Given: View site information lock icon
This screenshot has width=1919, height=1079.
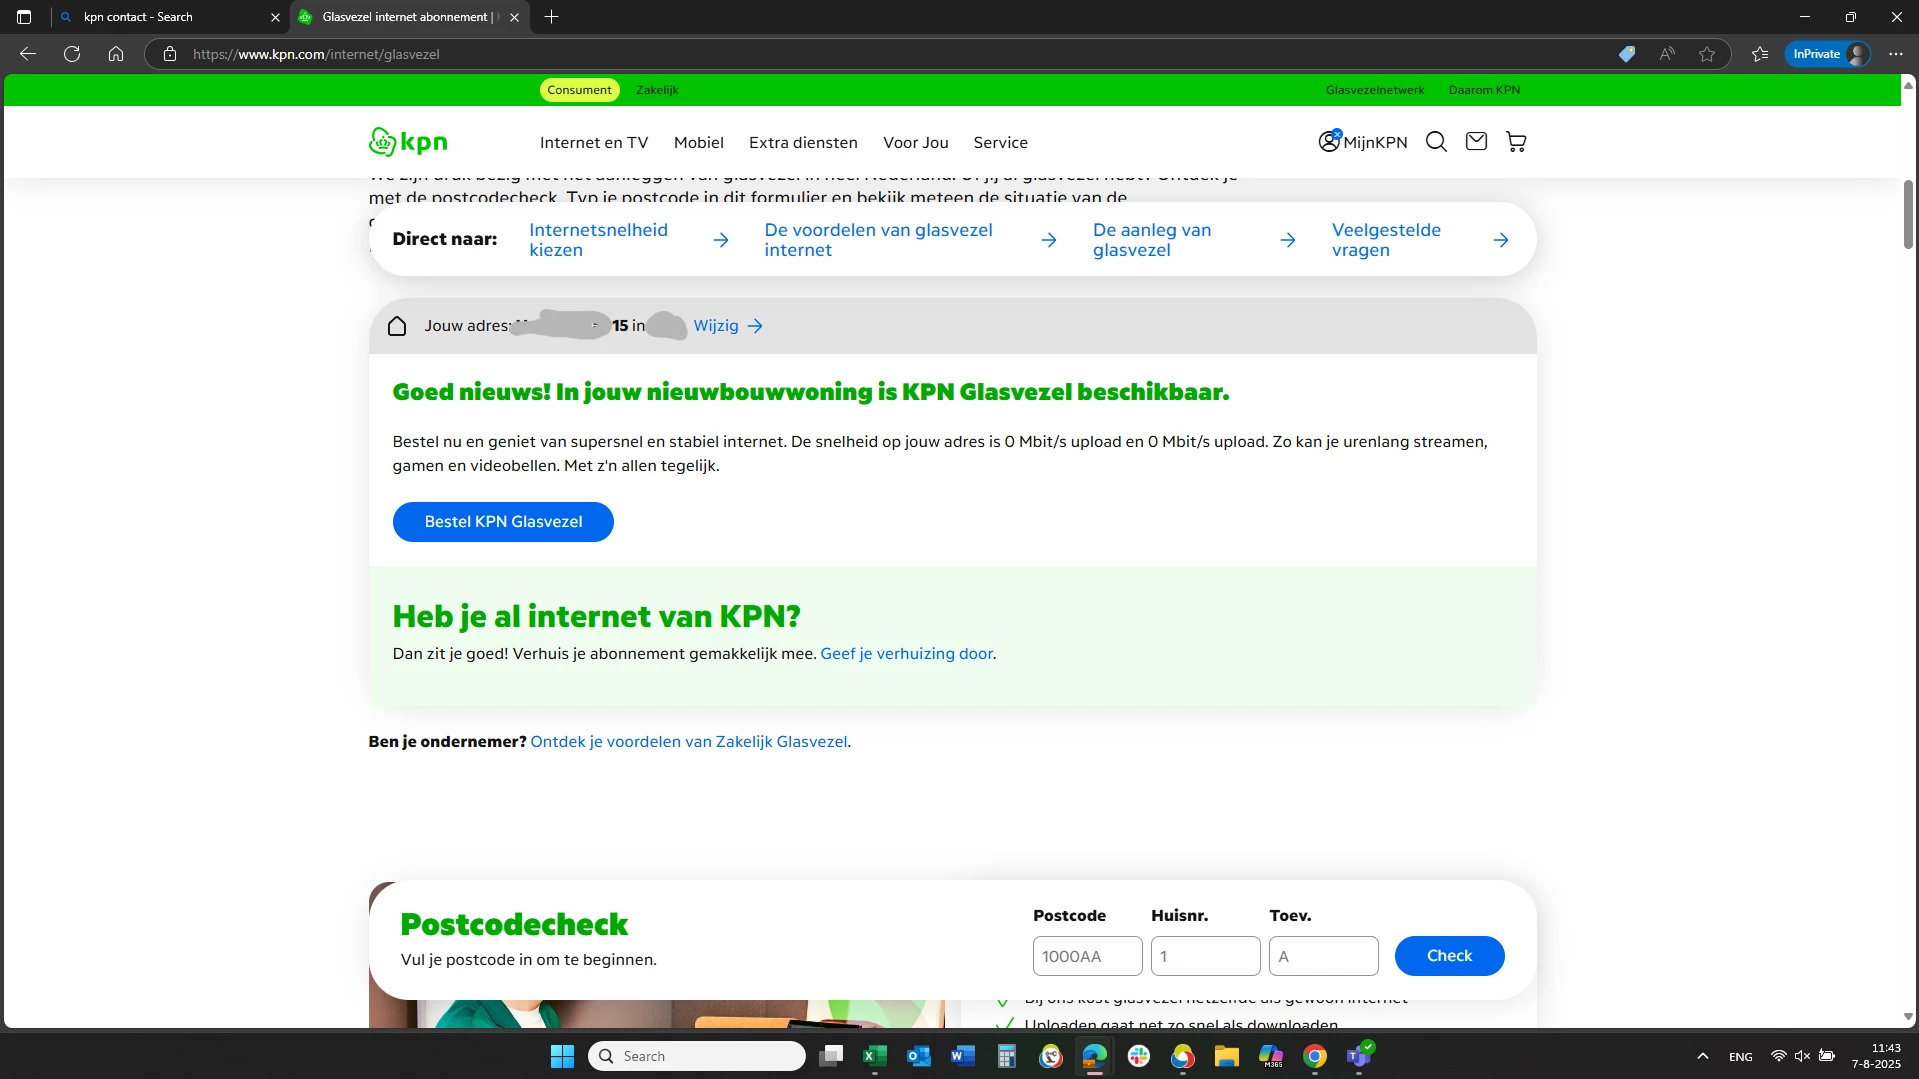Looking at the screenshot, I should tap(170, 54).
